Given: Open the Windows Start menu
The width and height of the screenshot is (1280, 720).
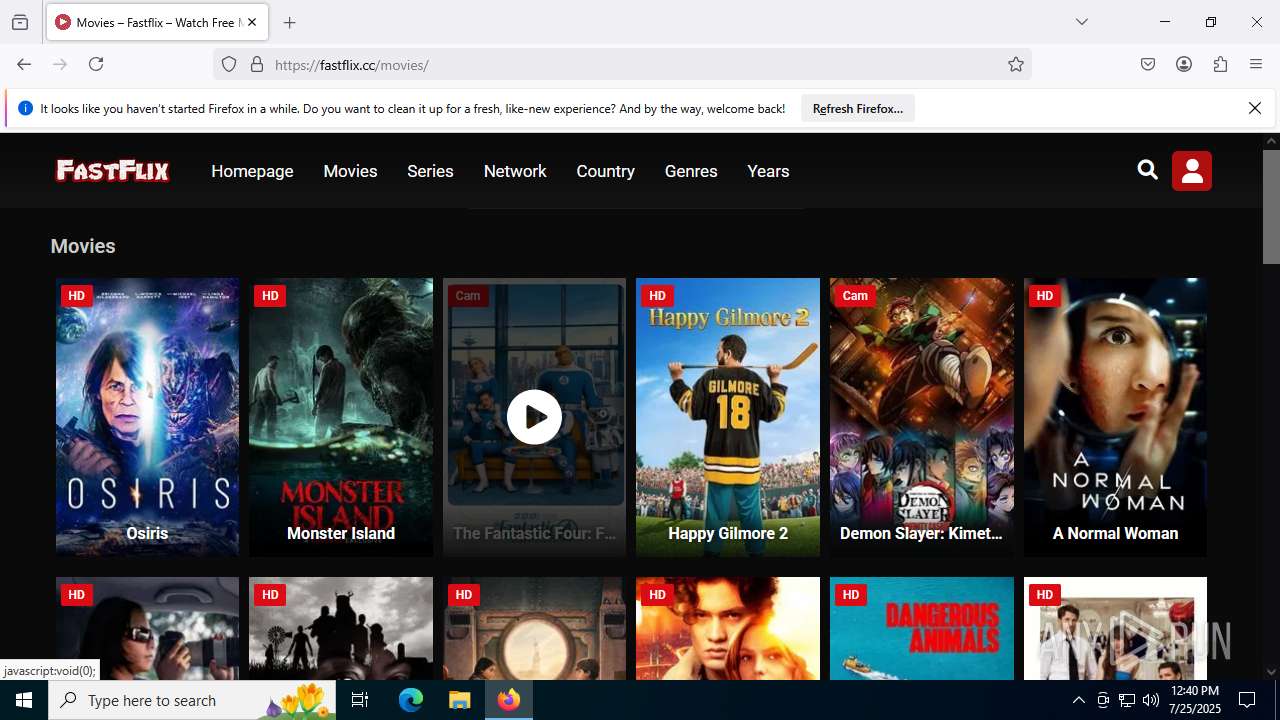Looking at the screenshot, I should (24, 700).
